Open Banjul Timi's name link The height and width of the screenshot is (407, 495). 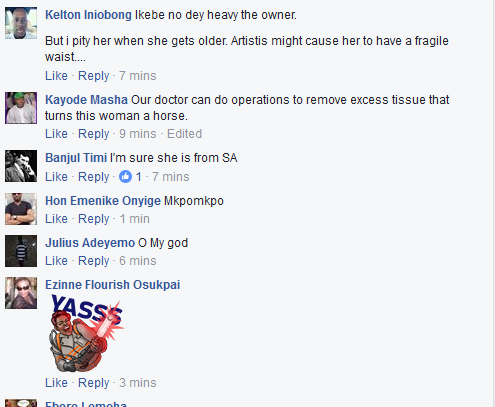76,158
